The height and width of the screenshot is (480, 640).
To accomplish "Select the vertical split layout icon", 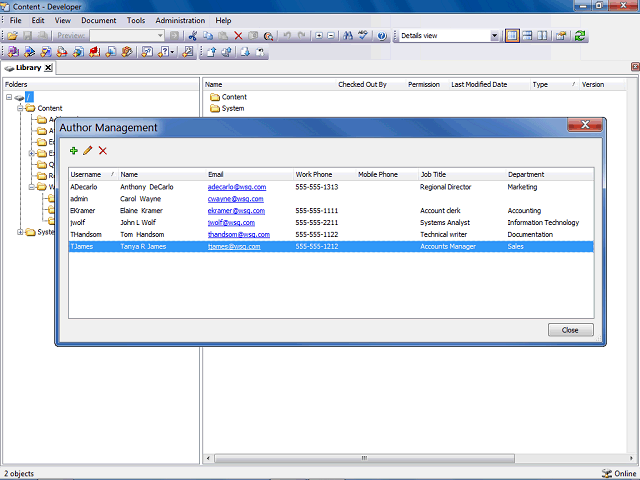I will 542,36.
